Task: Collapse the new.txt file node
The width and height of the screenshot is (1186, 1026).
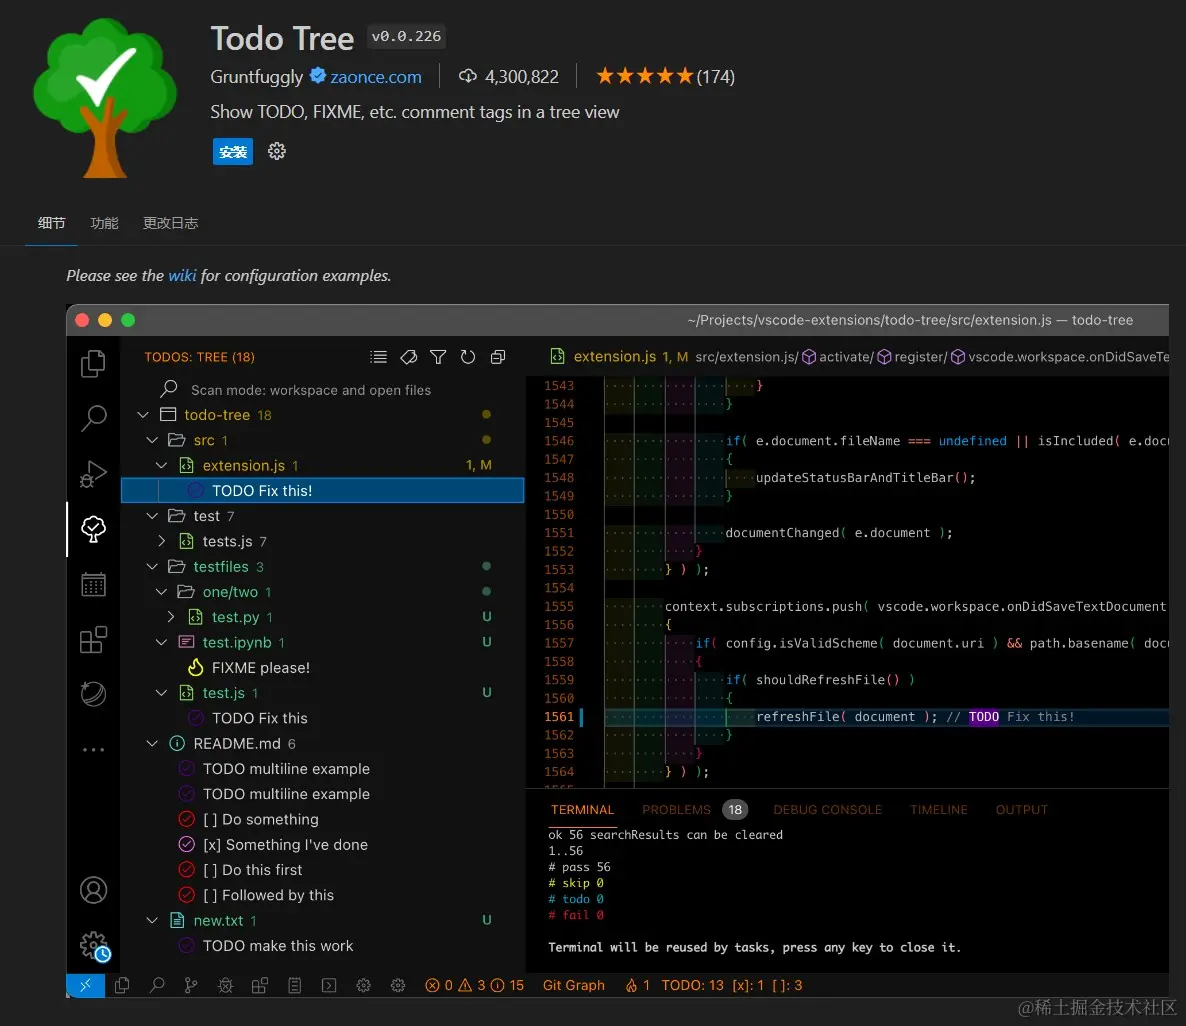Action: point(152,920)
